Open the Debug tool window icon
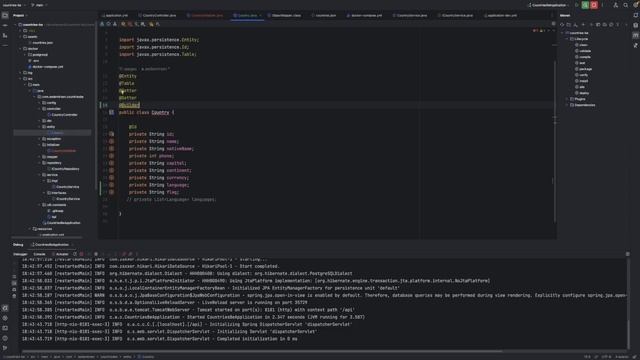The width and height of the screenshot is (640, 360). 5,308
